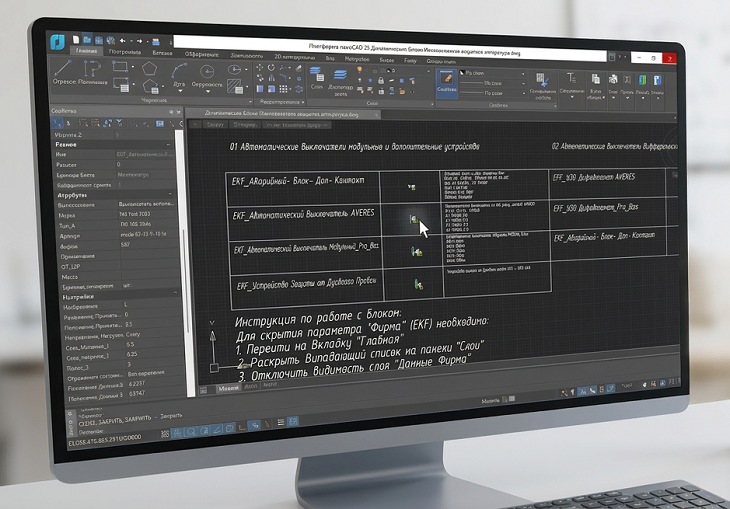This screenshot has height=509, width=730.
Task: Click the Open file icon in the quick access bar
Action: point(87,40)
